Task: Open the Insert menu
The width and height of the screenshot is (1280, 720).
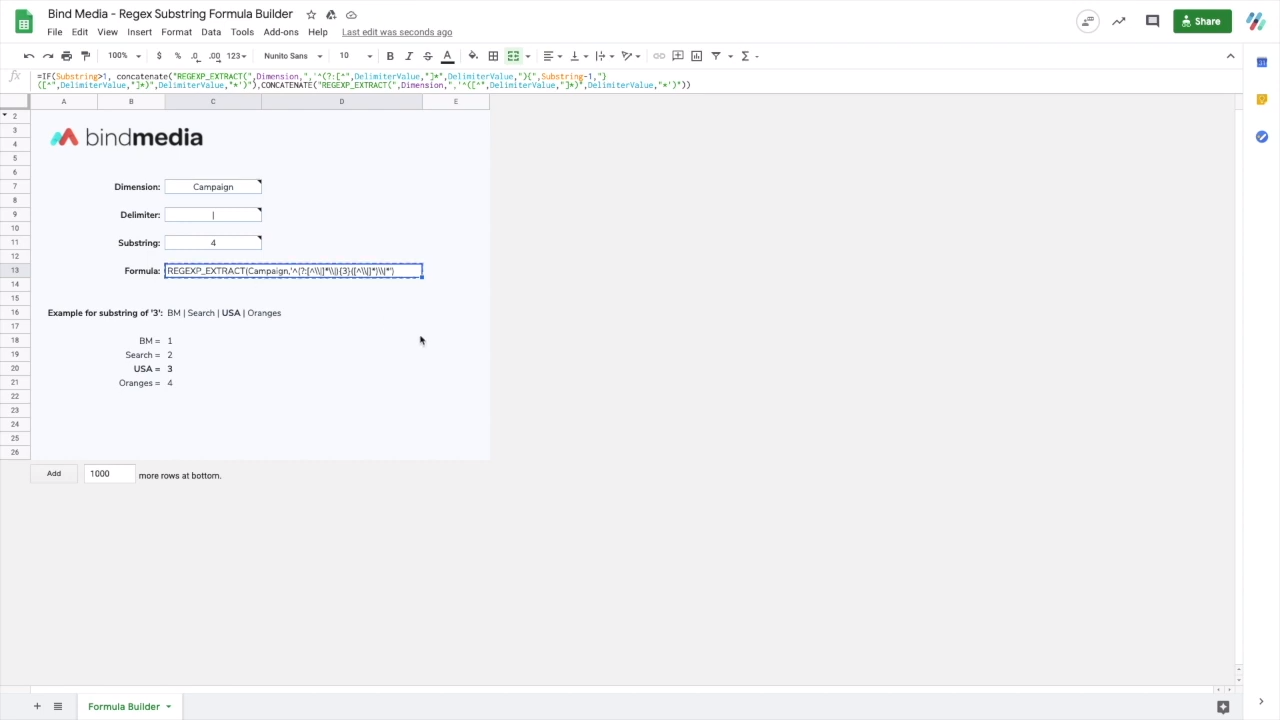Action: 139,32
